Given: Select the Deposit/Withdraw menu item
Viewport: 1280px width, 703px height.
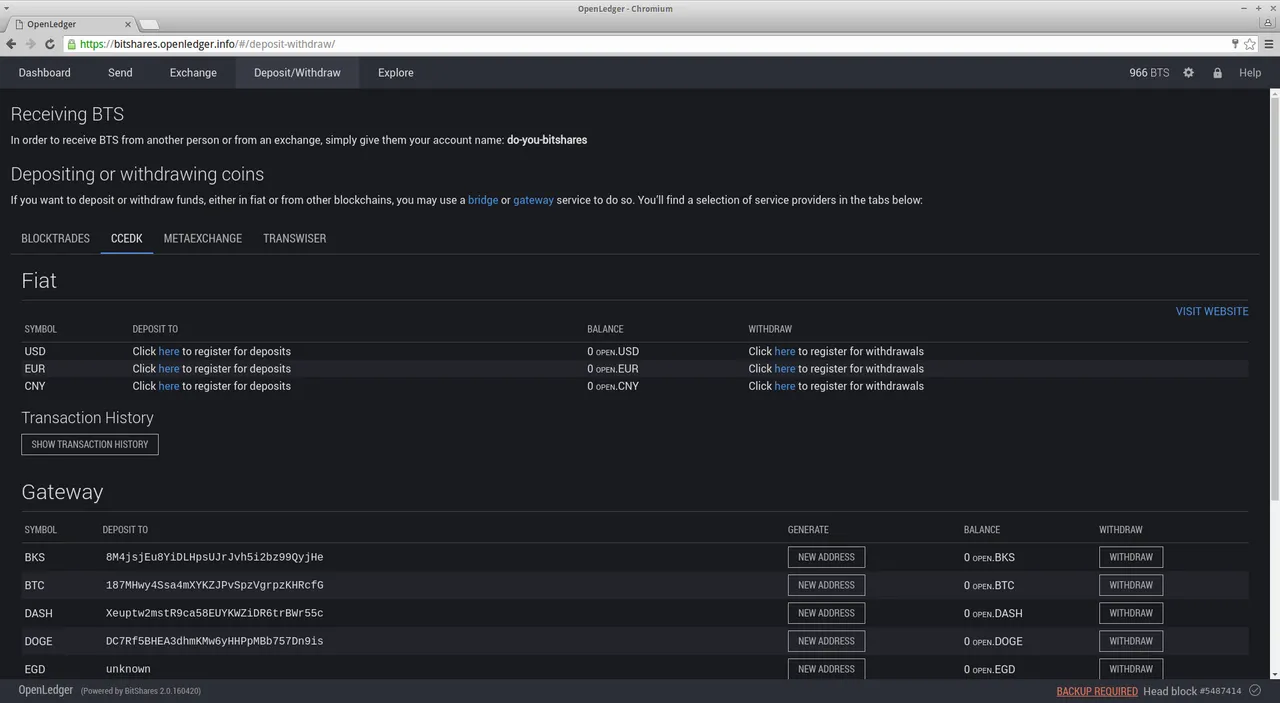Looking at the screenshot, I should click(x=297, y=73).
